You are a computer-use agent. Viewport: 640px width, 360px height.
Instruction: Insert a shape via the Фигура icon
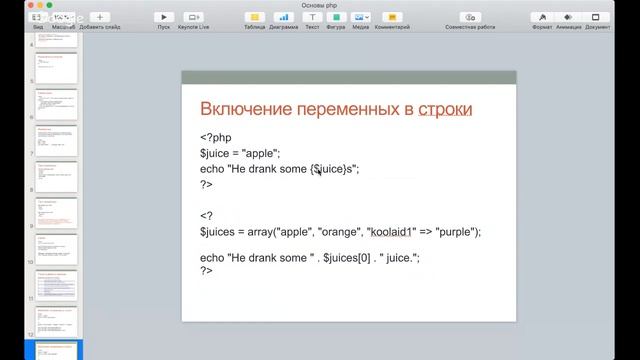tap(336, 18)
